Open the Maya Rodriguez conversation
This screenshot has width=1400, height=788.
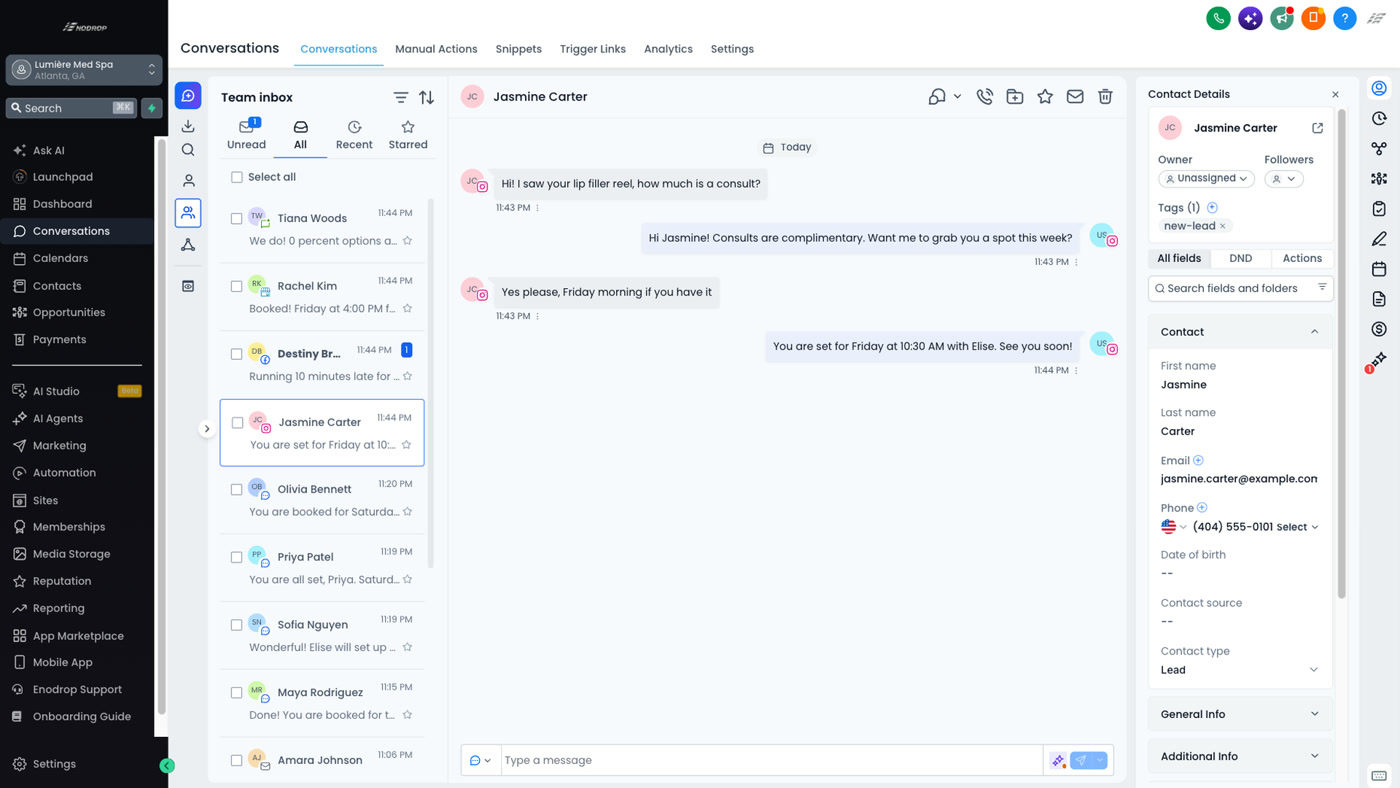click(322, 703)
